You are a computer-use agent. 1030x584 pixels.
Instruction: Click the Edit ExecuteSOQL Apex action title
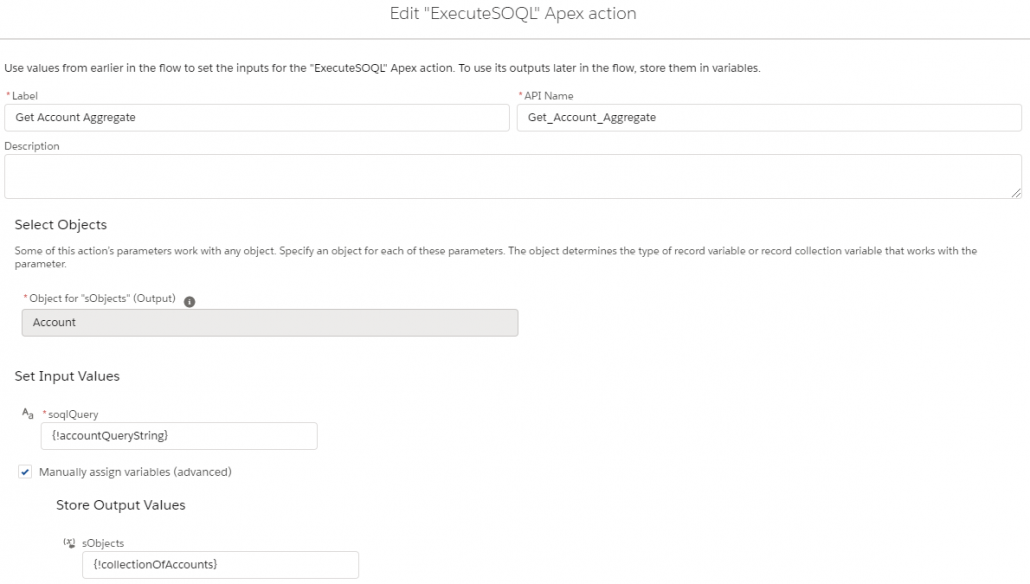514,14
